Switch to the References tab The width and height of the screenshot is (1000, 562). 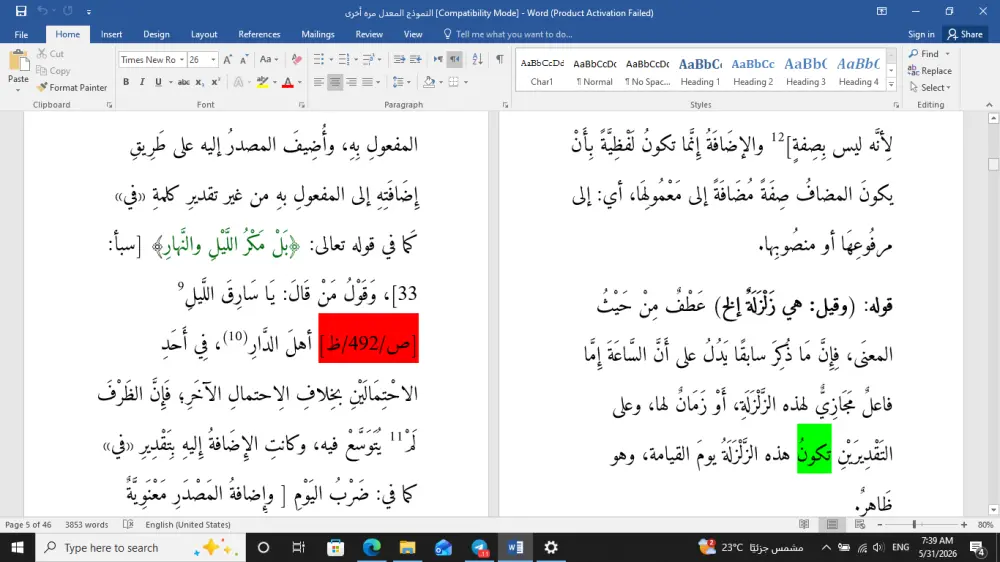coord(259,34)
